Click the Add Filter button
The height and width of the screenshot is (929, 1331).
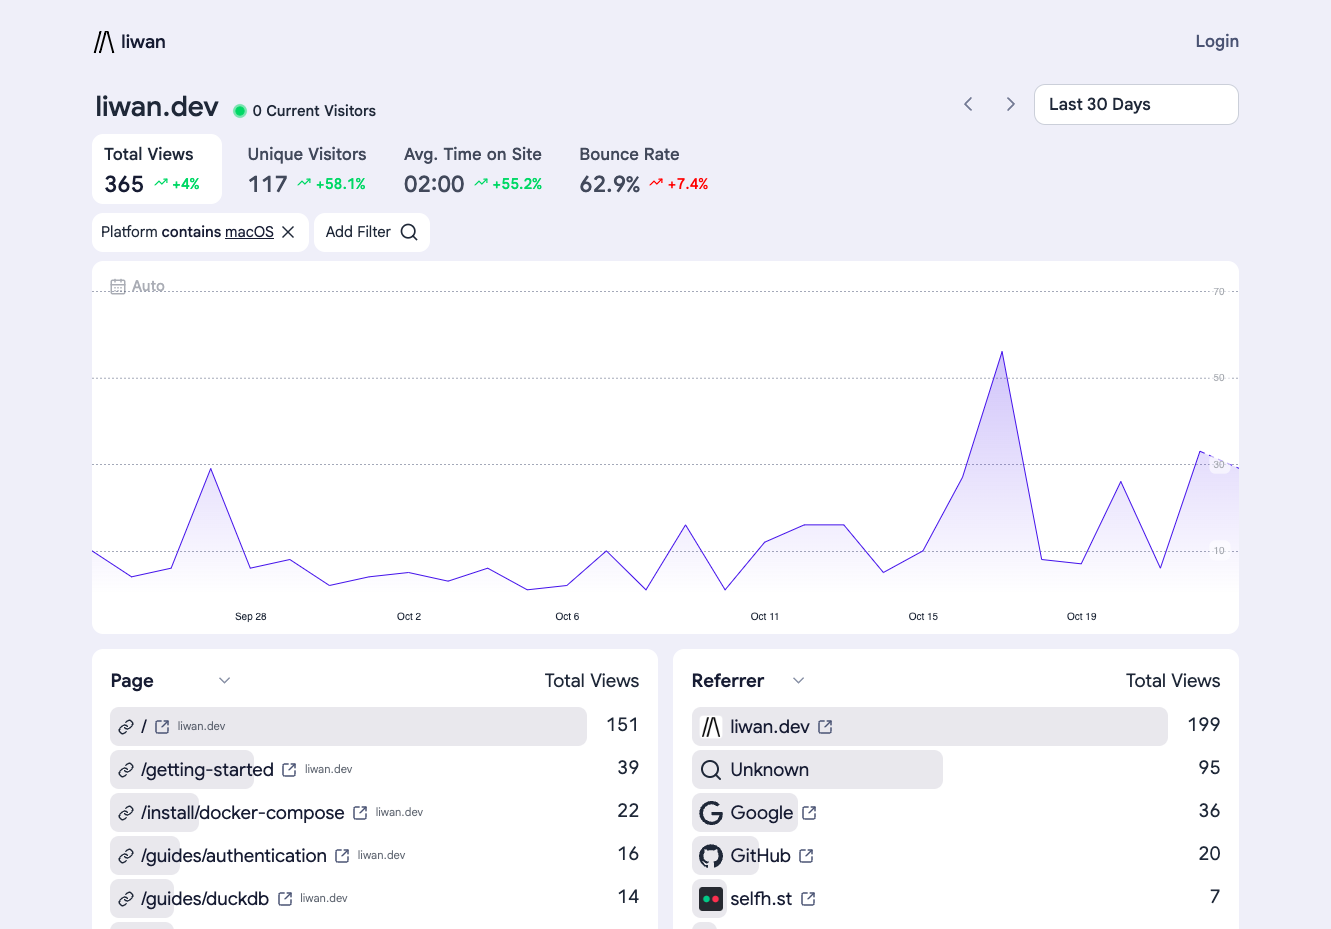point(372,232)
